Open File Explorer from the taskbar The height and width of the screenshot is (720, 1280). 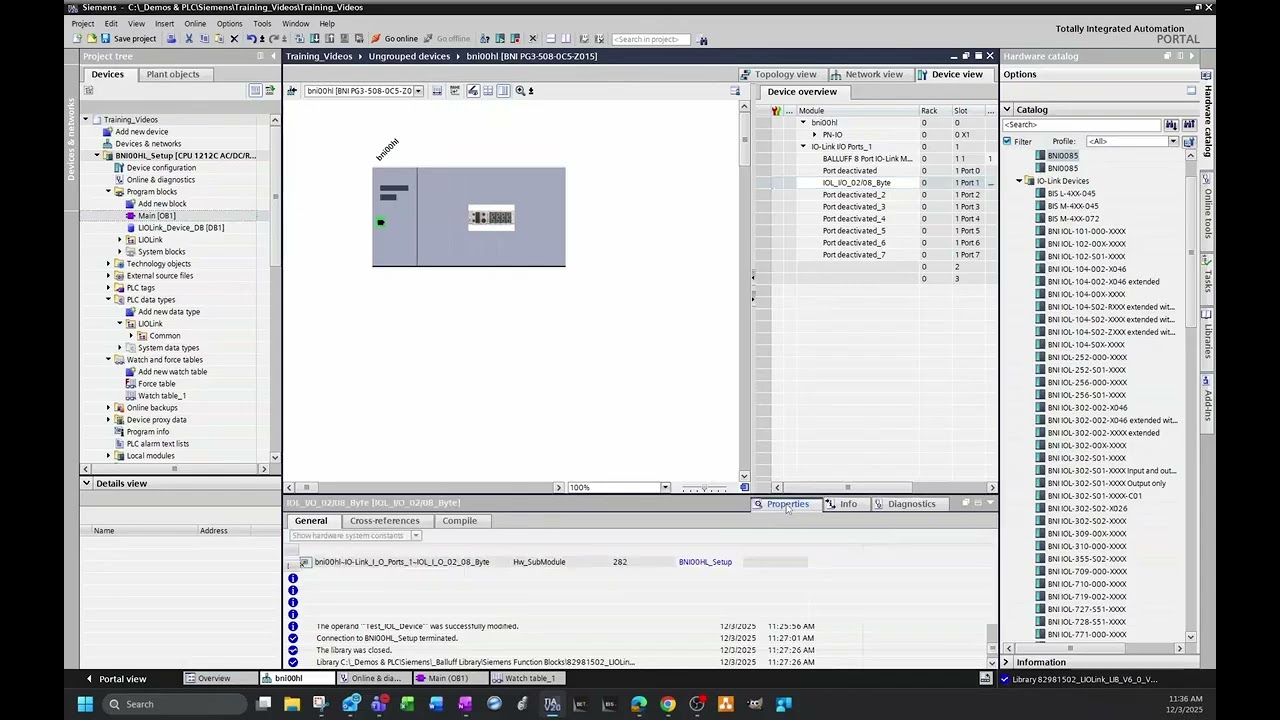[291, 704]
